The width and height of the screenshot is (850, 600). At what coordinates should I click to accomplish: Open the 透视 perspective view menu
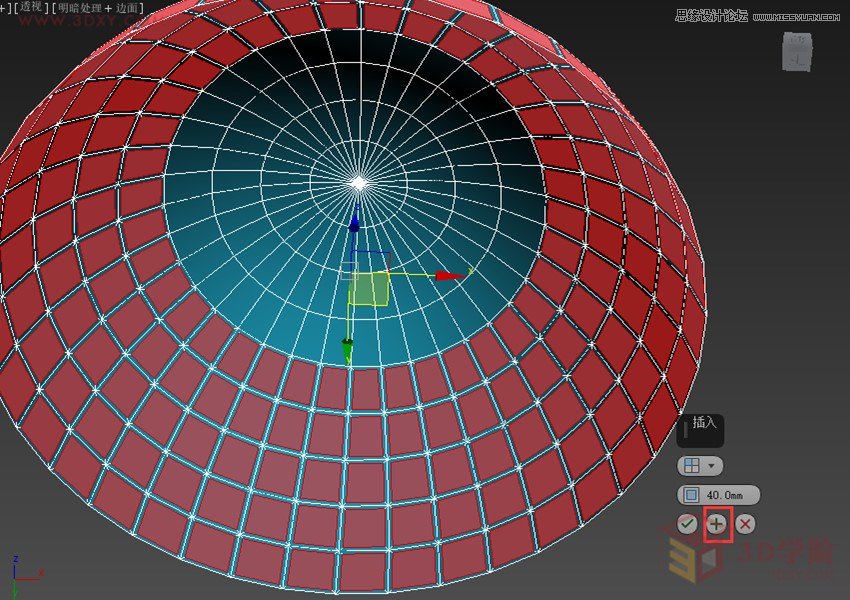(x=29, y=8)
